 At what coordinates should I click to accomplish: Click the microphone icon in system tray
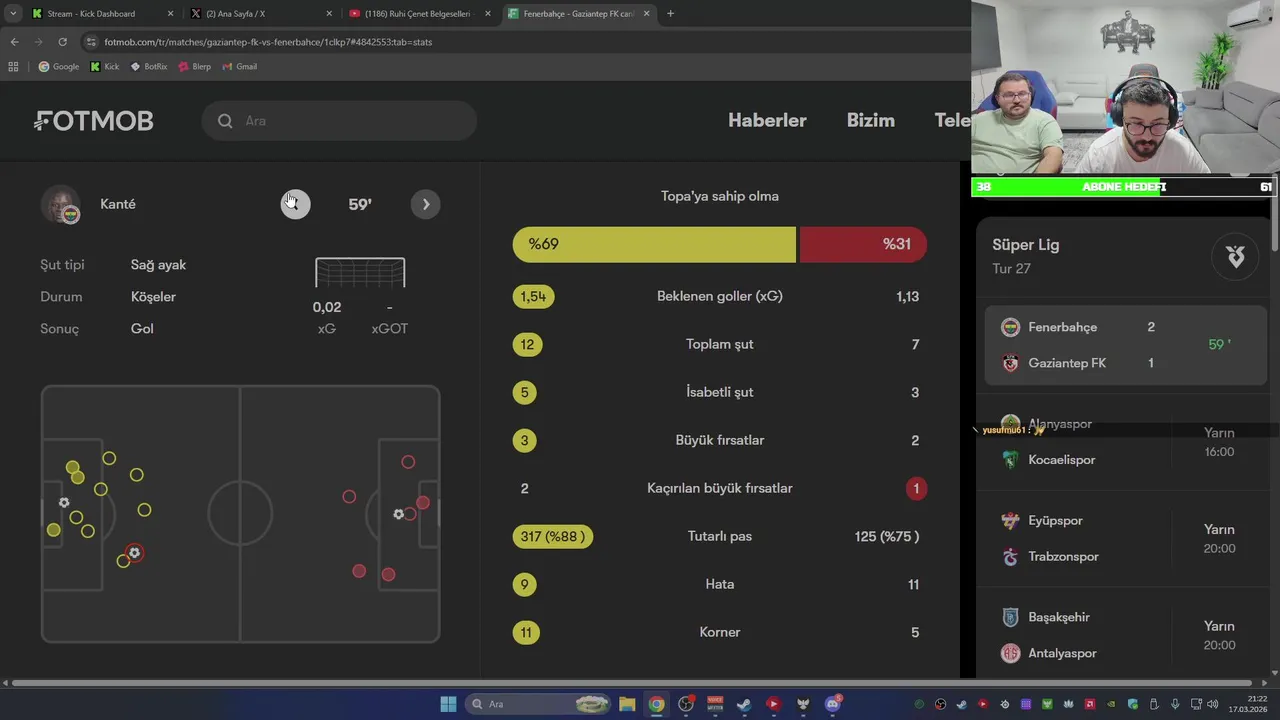click(1176, 704)
